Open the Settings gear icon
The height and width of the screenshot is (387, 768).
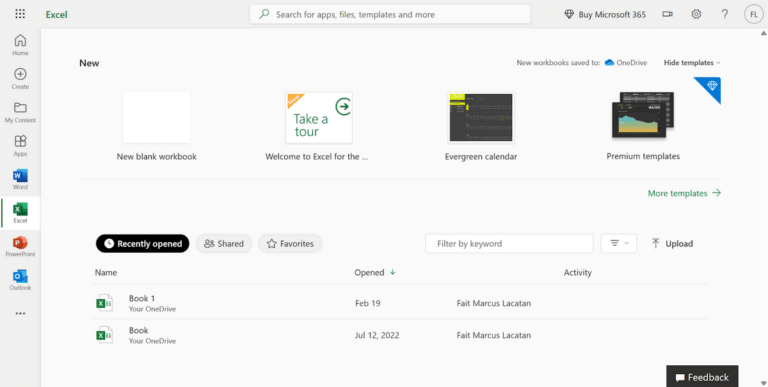pos(696,14)
